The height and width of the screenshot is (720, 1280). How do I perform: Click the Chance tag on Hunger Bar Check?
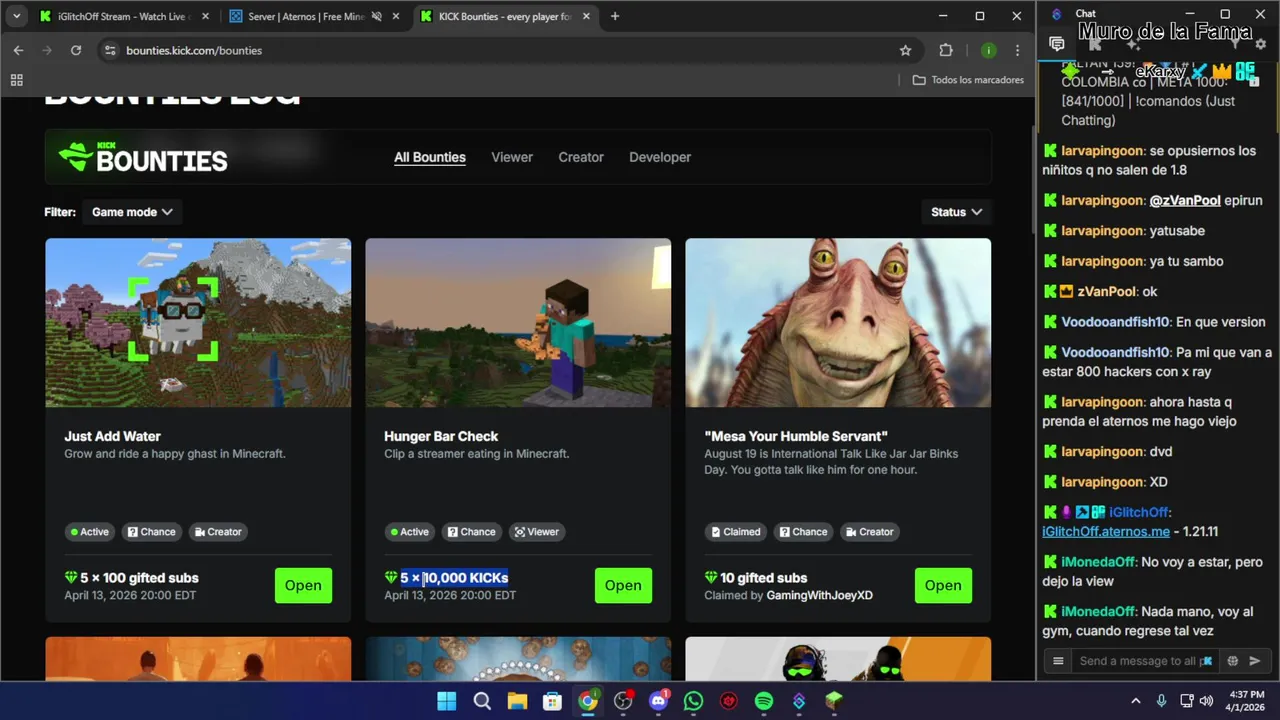[x=471, y=532]
